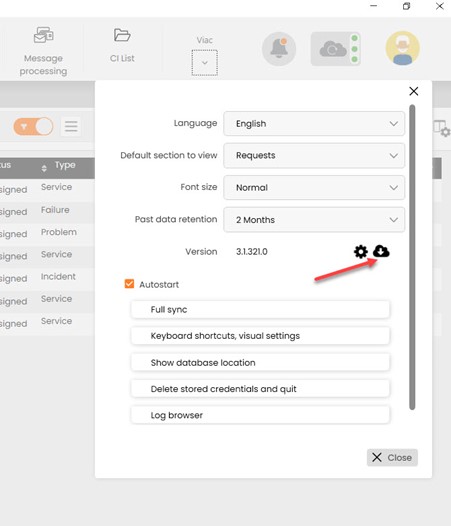Screen dimensions: 451x526
Task: Open the notifications bell icon
Action: (279, 49)
